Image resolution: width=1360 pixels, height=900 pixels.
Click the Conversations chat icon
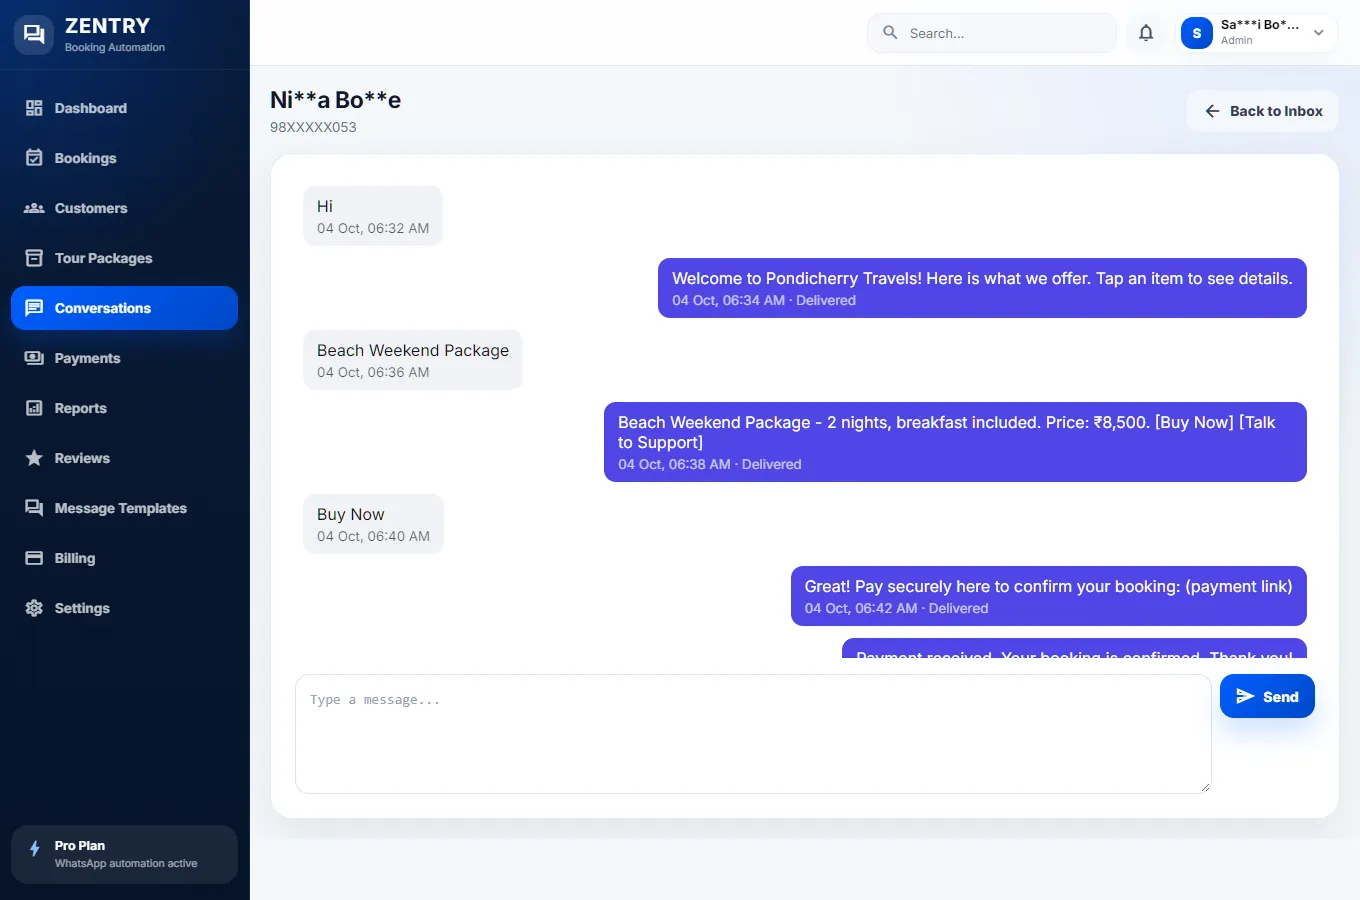point(34,308)
